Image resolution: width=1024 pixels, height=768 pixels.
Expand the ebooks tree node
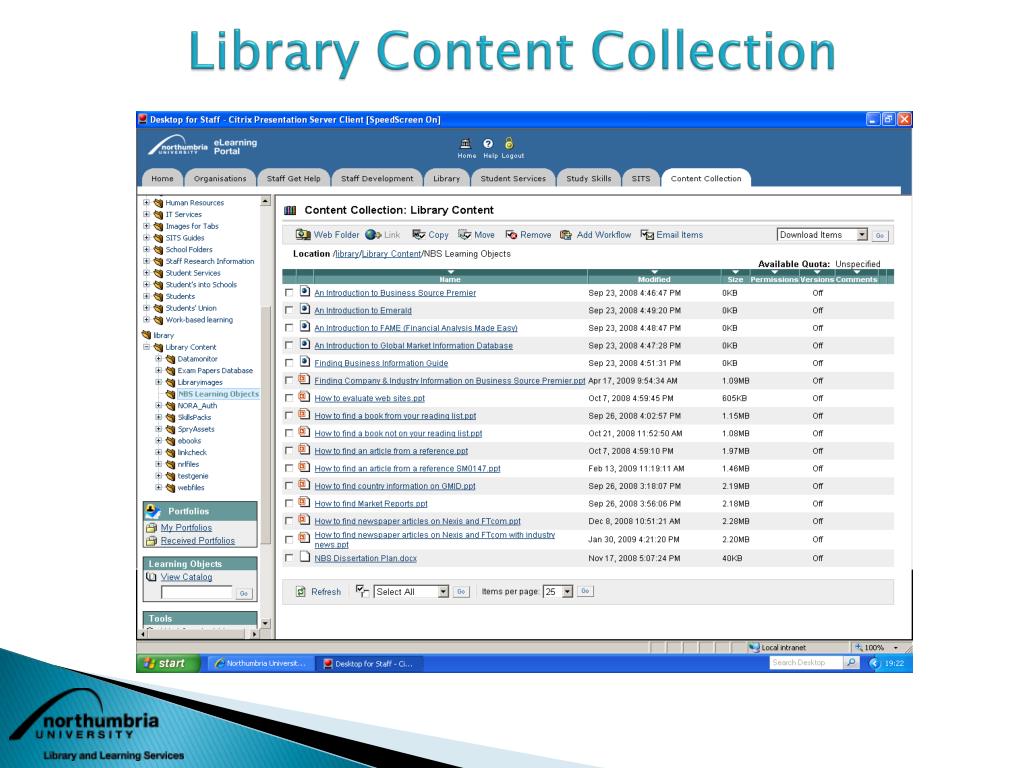point(158,441)
